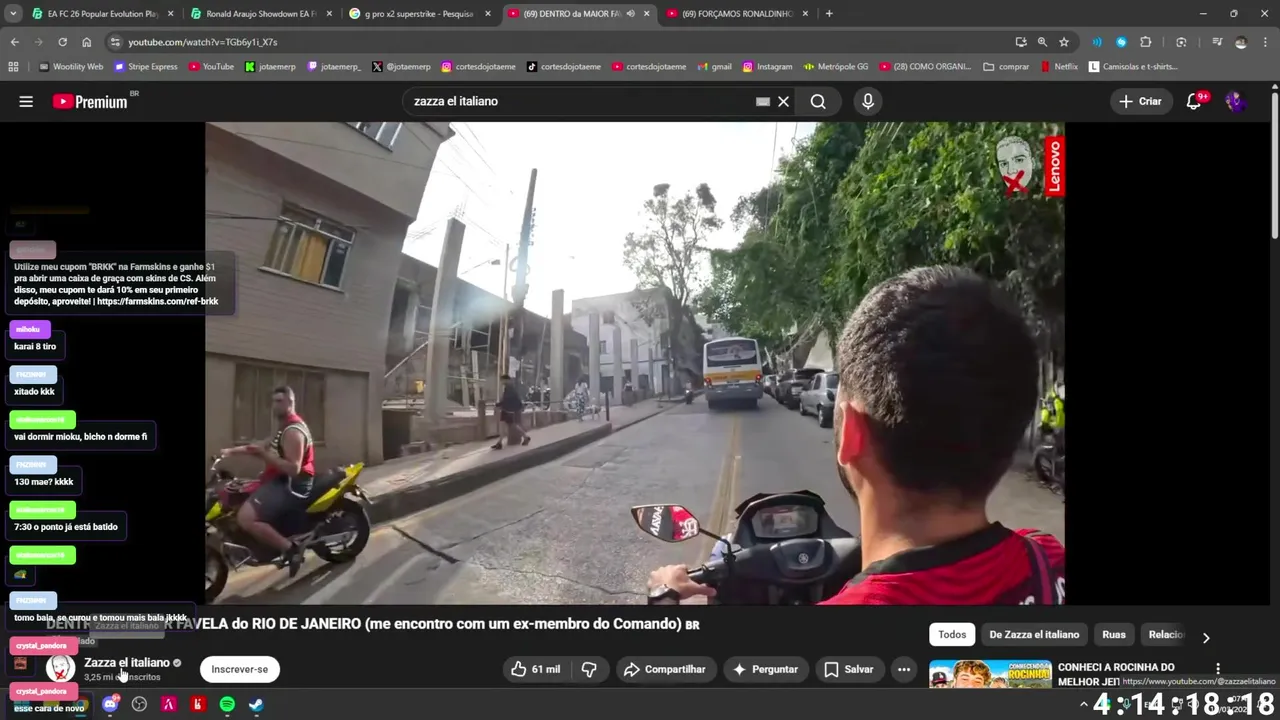Open Discord from the taskbar
The width and height of the screenshot is (1280, 720).
[111, 704]
